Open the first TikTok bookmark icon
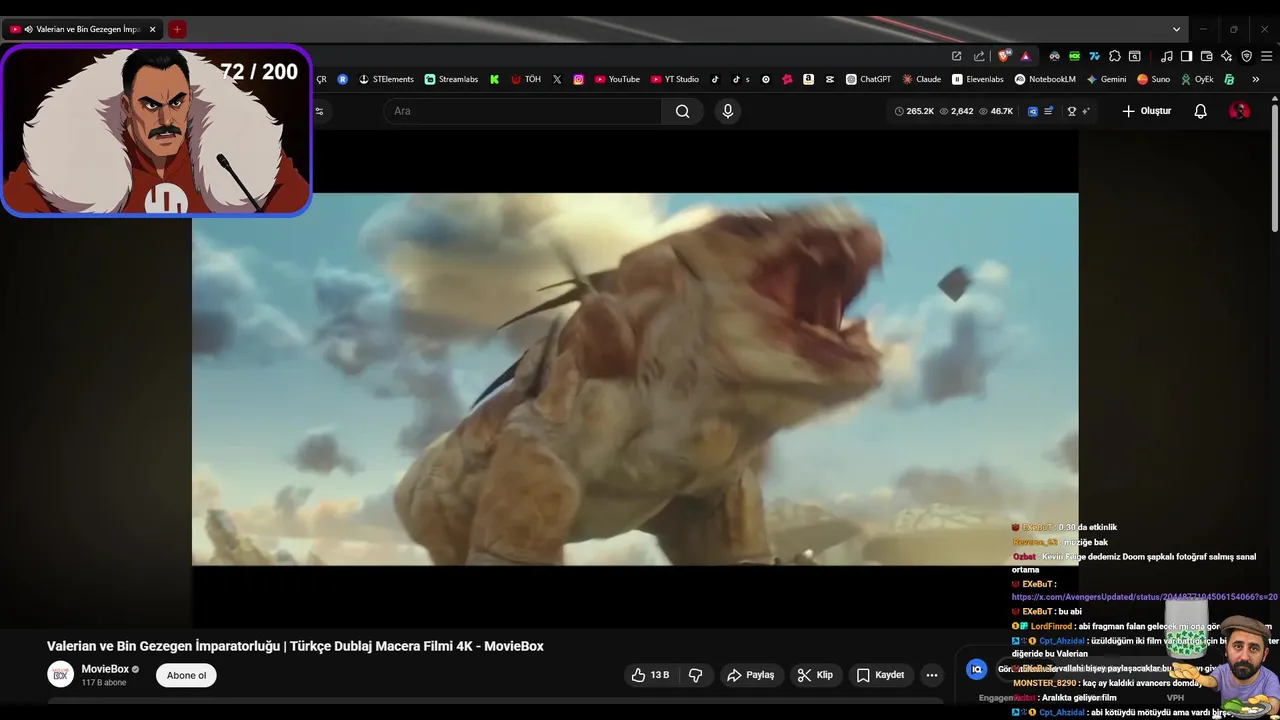 715,79
